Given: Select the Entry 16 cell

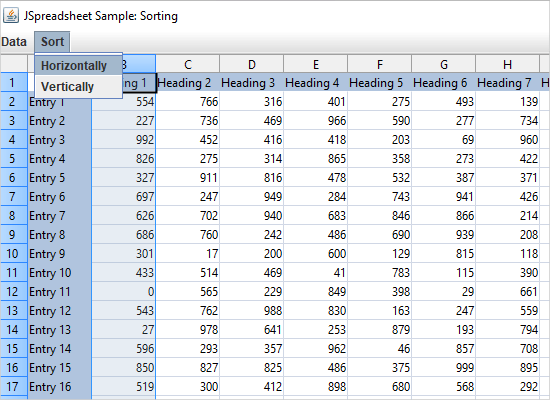Looking at the screenshot, I should (60, 387).
